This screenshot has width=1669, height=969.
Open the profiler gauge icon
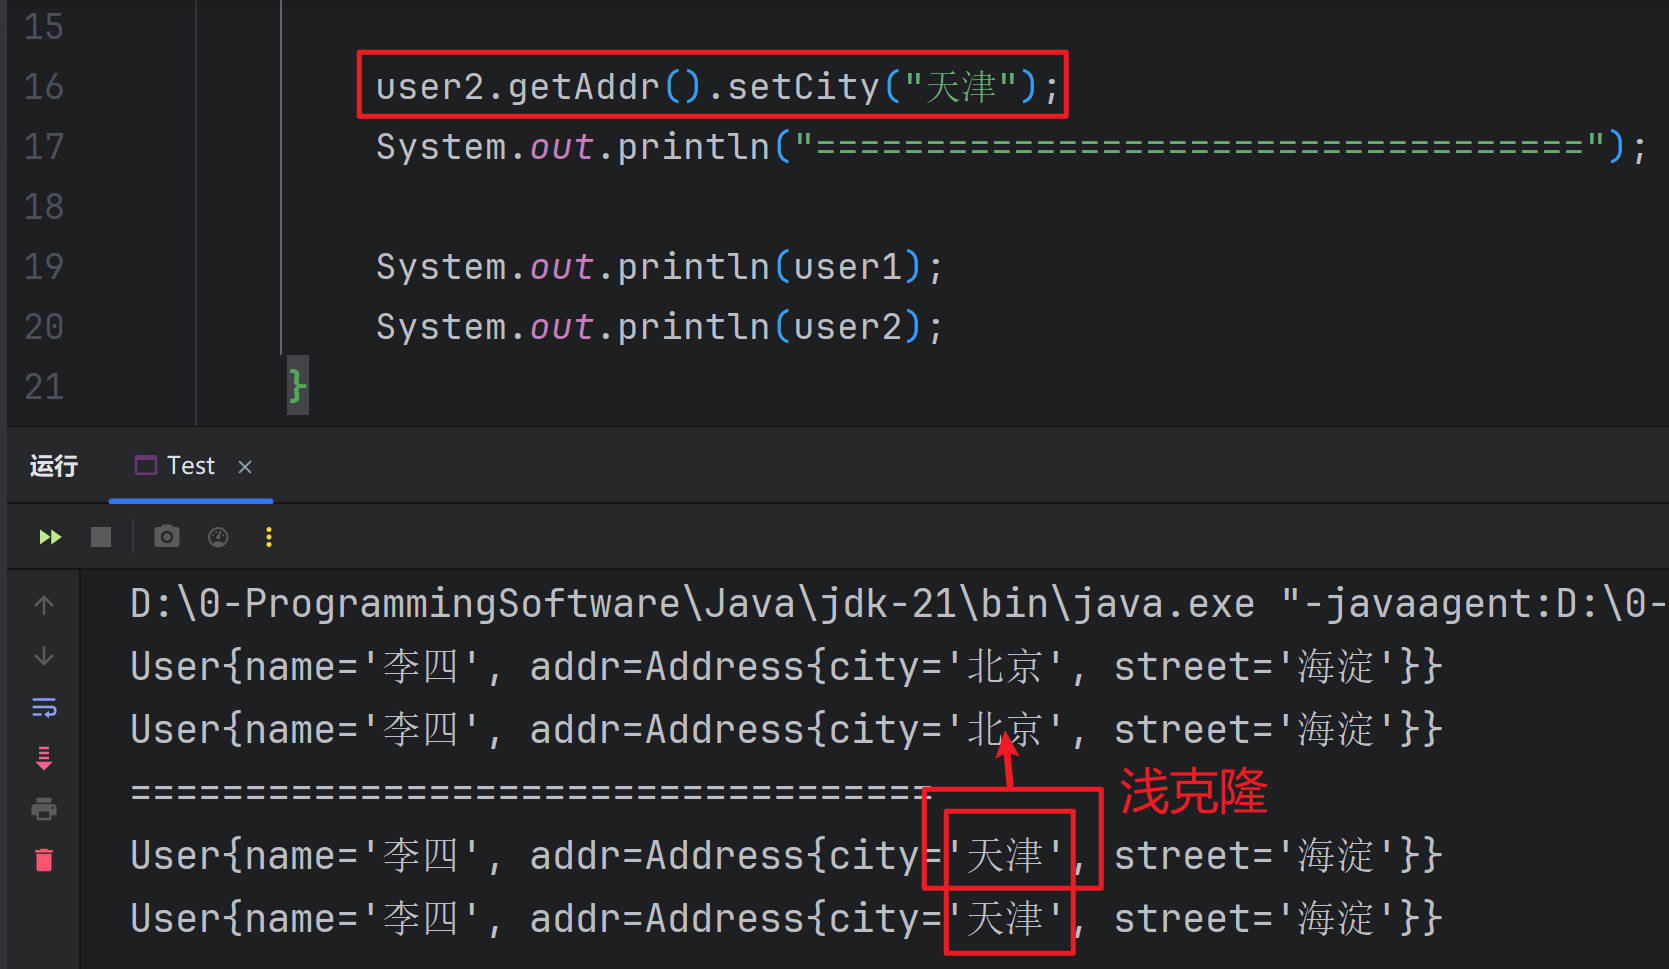click(218, 537)
